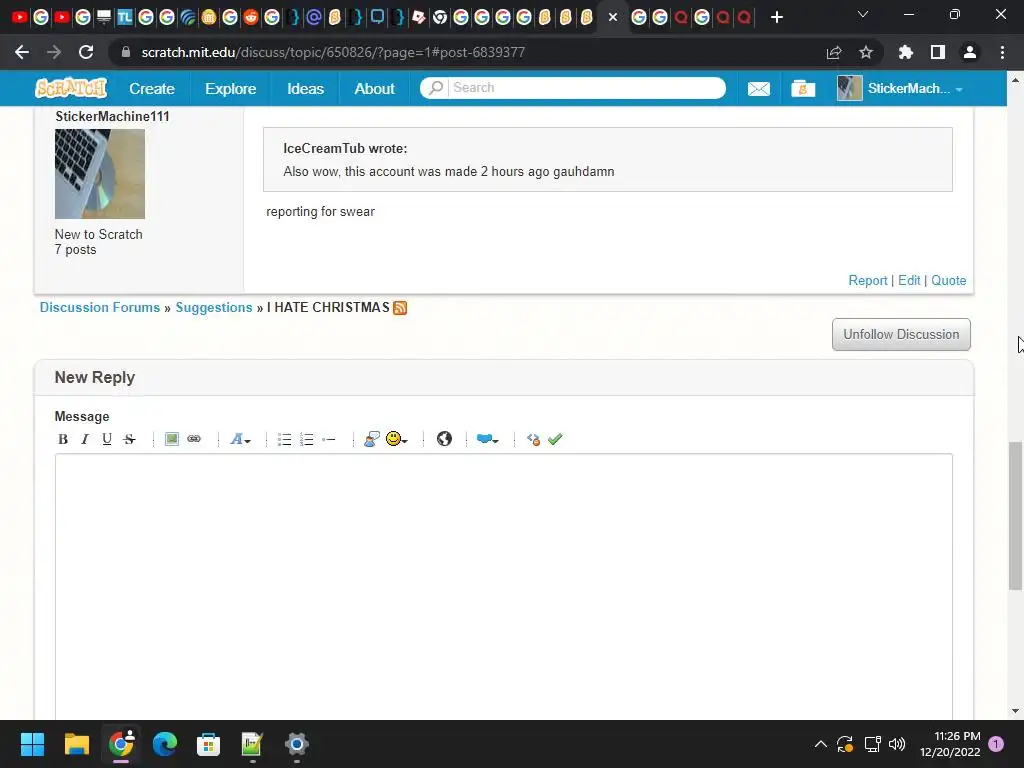Focus the Scratch search box
Viewport: 1024px width, 768px height.
click(587, 88)
